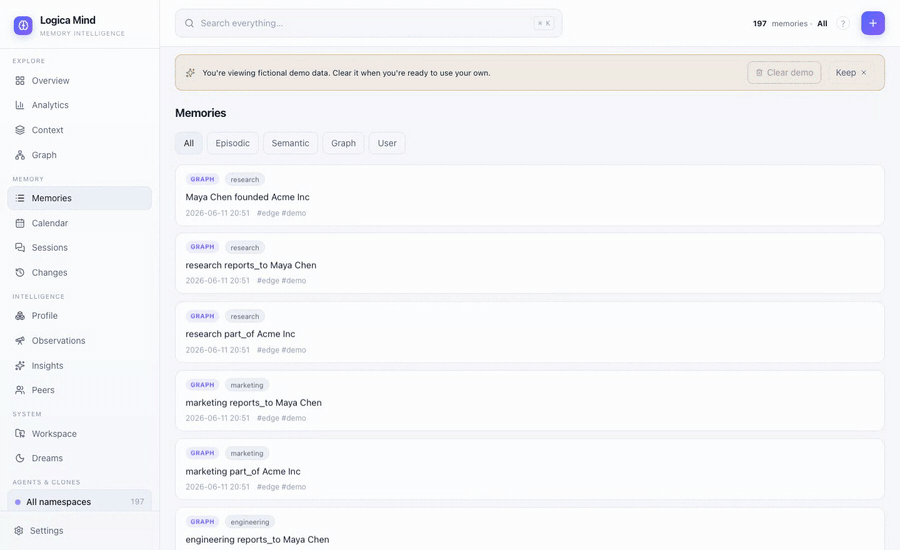Open memory 'research reports_to Maya Chen'

[529, 264]
